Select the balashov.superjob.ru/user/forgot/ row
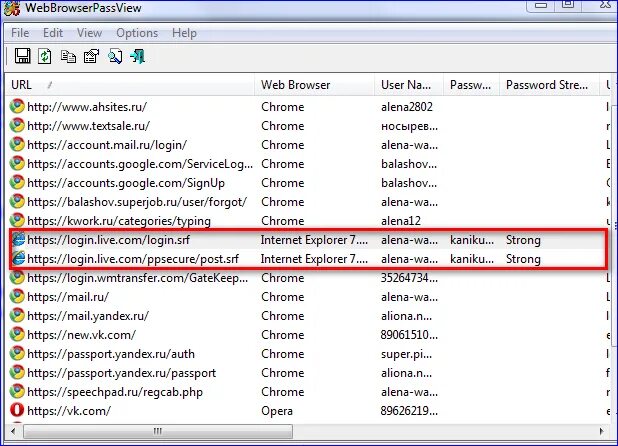Screen dimensions: 618x446 tap(309, 201)
